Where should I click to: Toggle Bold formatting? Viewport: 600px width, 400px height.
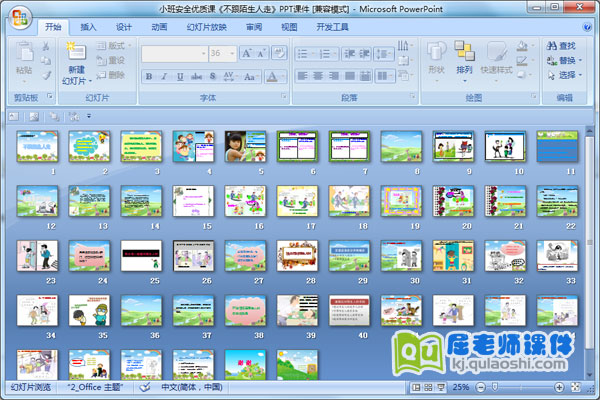[x=149, y=76]
